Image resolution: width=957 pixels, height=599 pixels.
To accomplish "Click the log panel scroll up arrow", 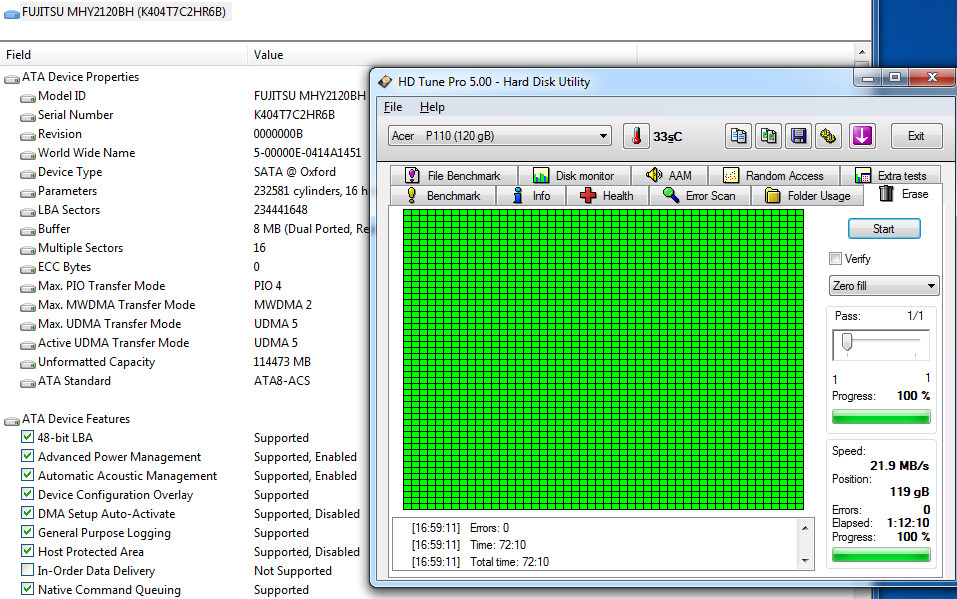I will click(x=805, y=528).
